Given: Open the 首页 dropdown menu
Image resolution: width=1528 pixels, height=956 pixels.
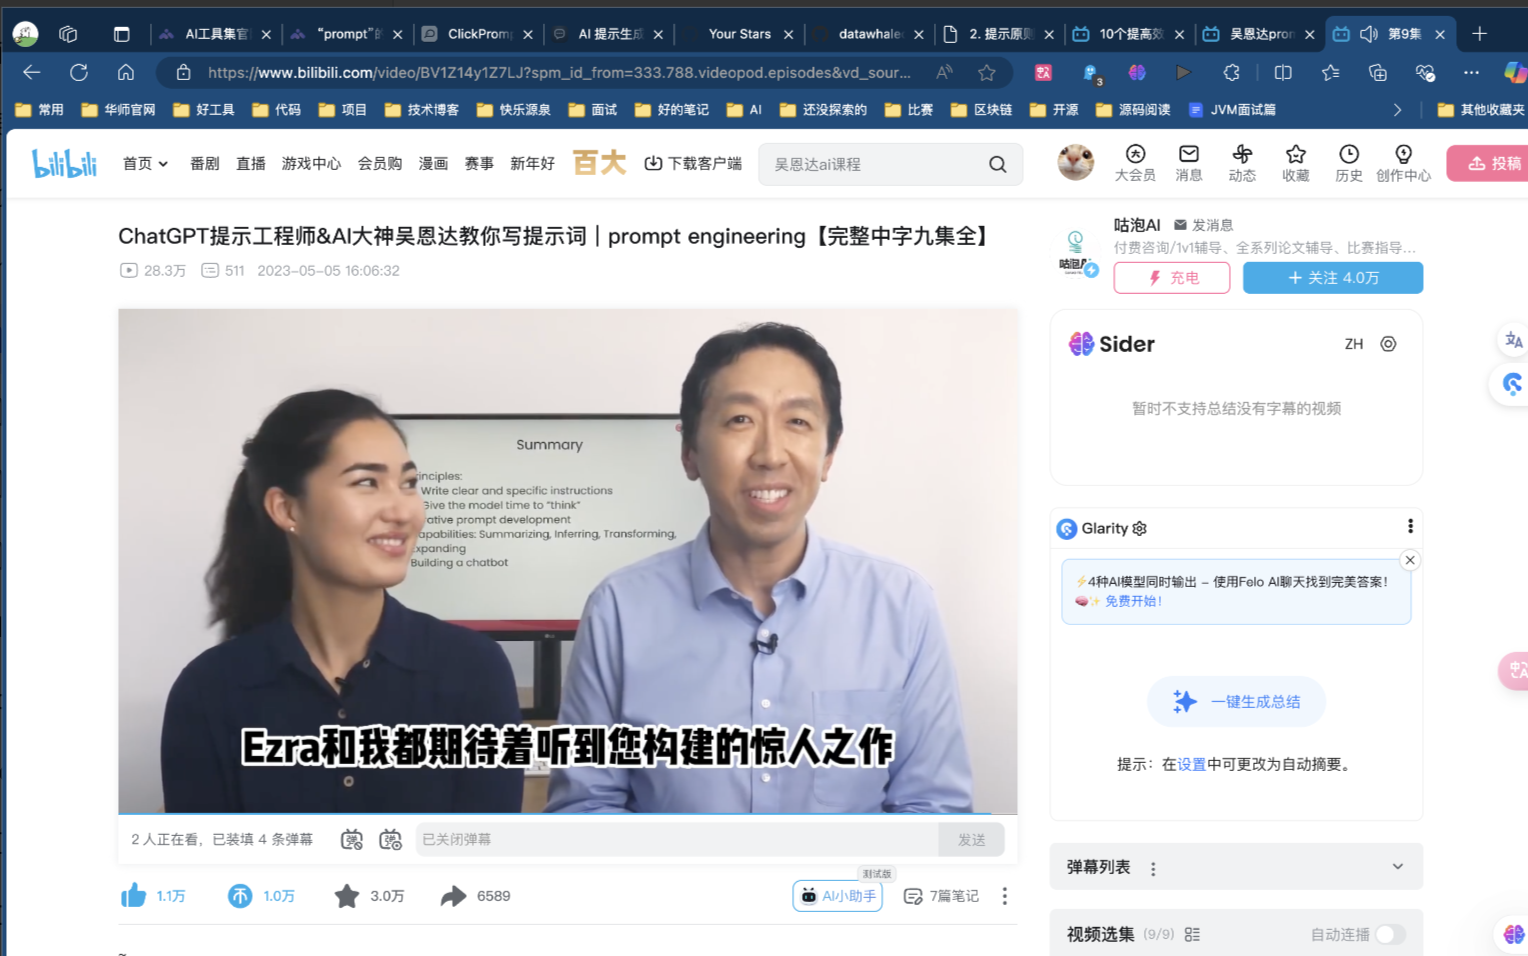Looking at the screenshot, I should click(145, 163).
